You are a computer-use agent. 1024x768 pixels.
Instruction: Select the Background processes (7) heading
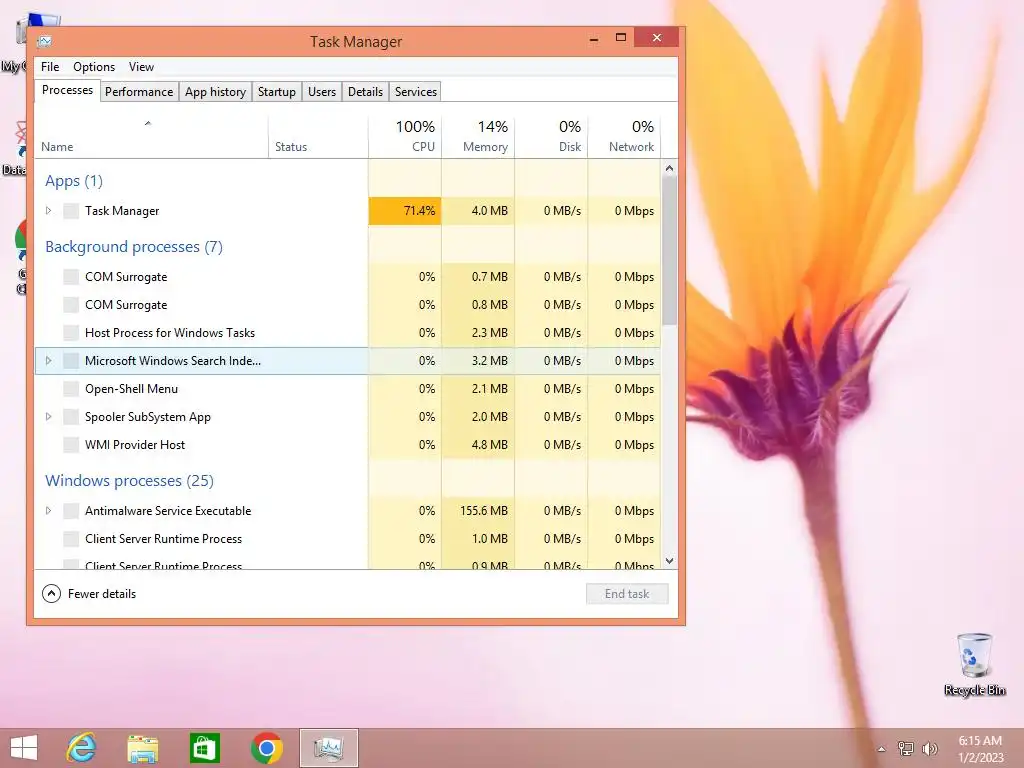134,247
